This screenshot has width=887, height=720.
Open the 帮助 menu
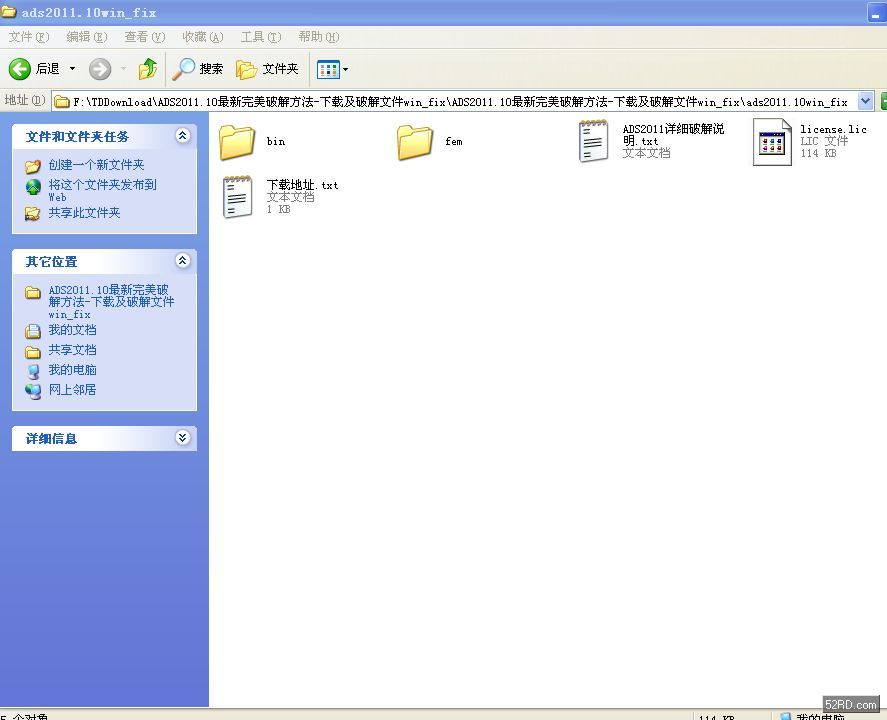(x=318, y=37)
